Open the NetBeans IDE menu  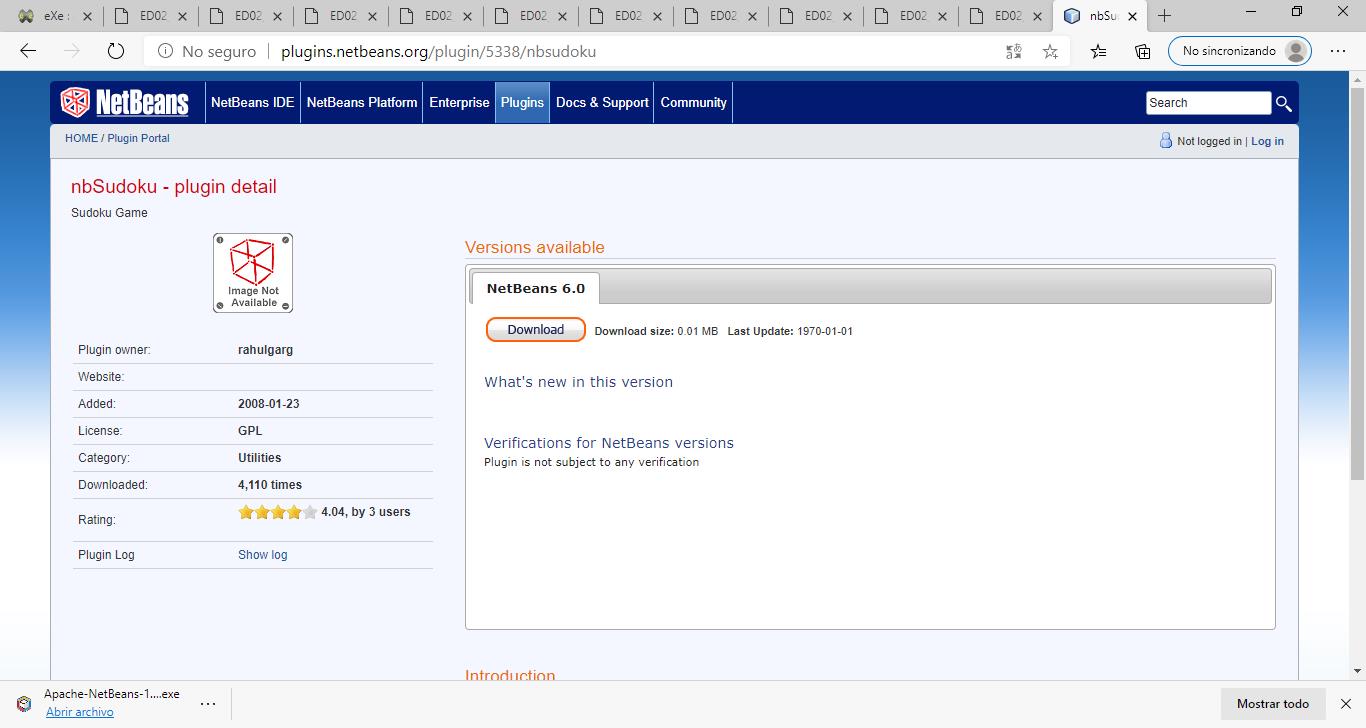252,102
